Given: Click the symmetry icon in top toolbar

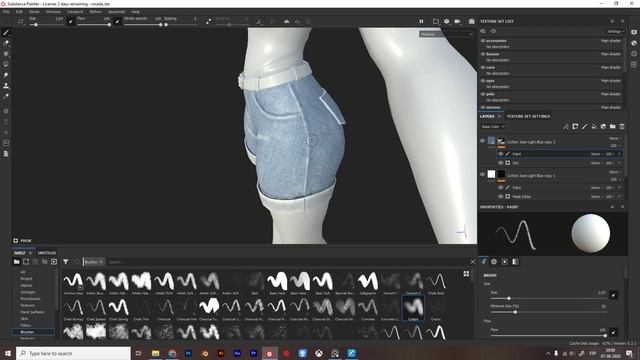Looking at the screenshot, I should click(287, 21).
